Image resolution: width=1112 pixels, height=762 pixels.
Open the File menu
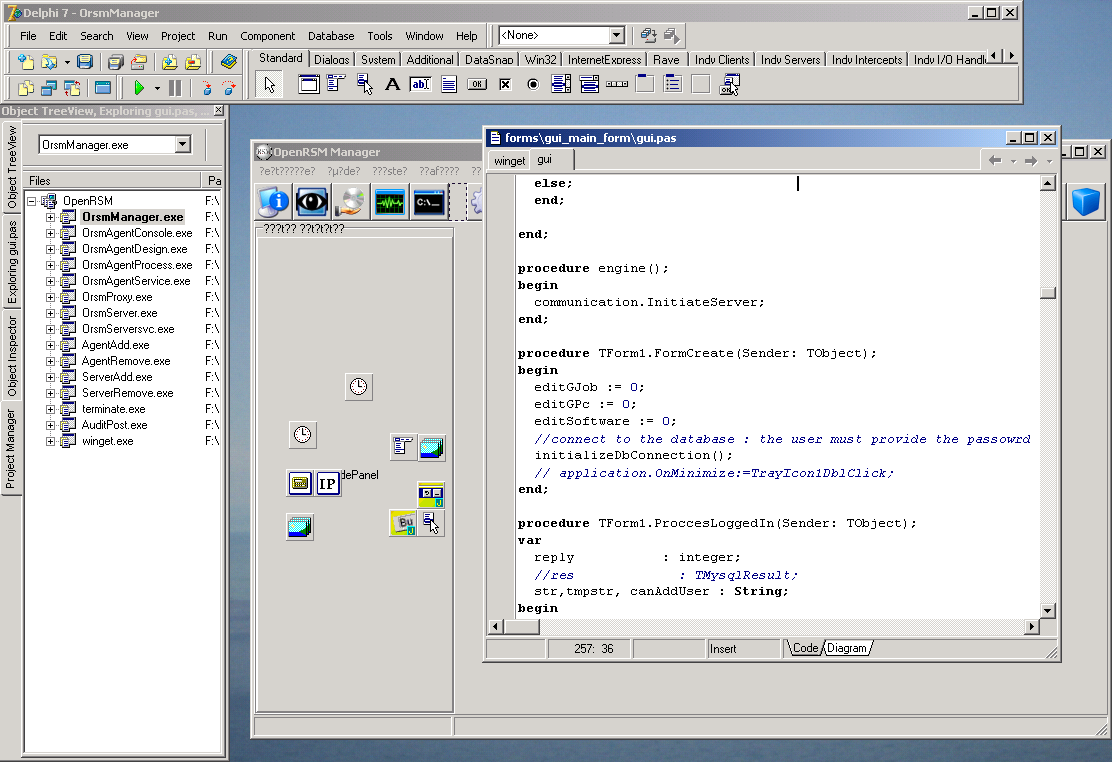(28, 35)
